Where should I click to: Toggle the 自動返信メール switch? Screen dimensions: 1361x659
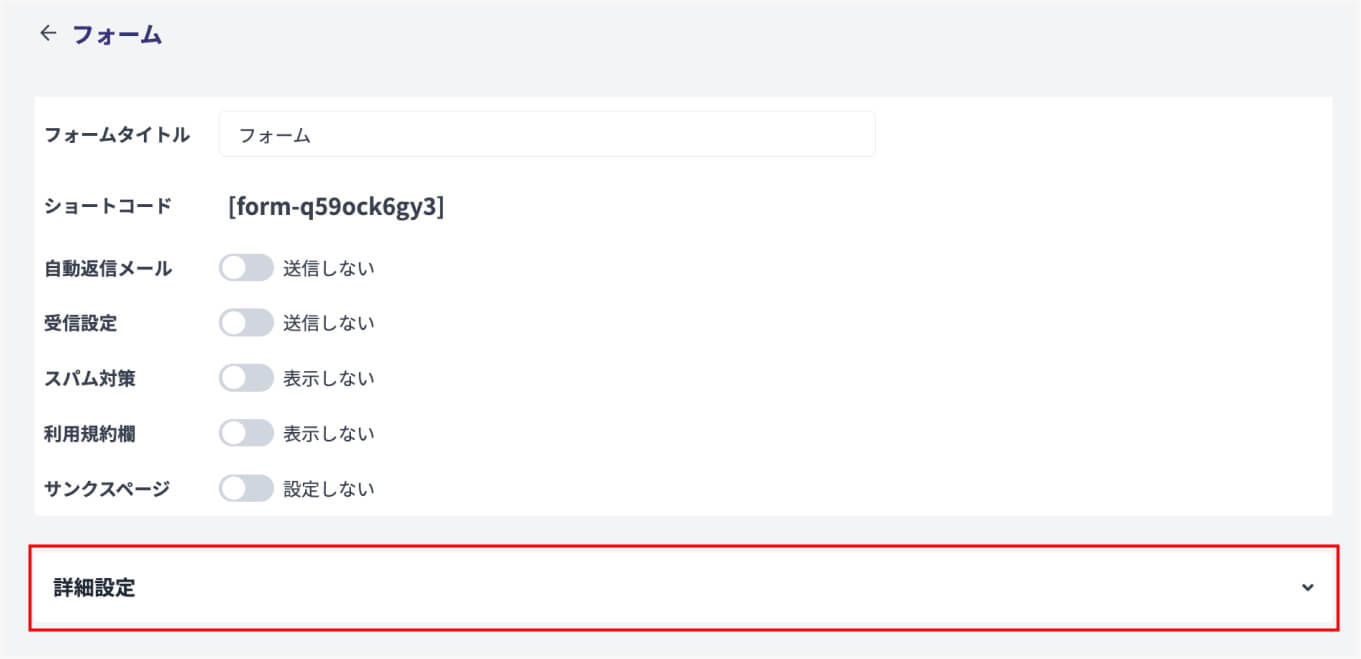point(246,268)
